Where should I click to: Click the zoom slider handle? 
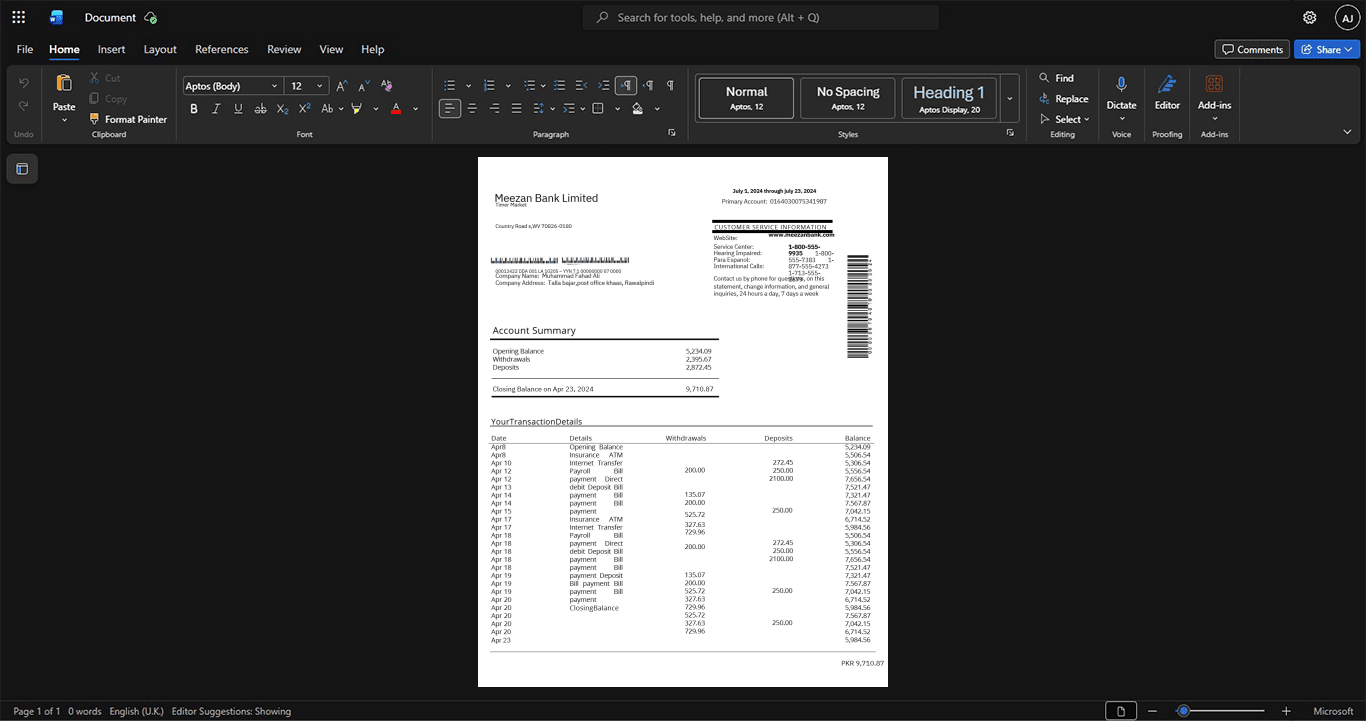pyautogui.click(x=1183, y=711)
